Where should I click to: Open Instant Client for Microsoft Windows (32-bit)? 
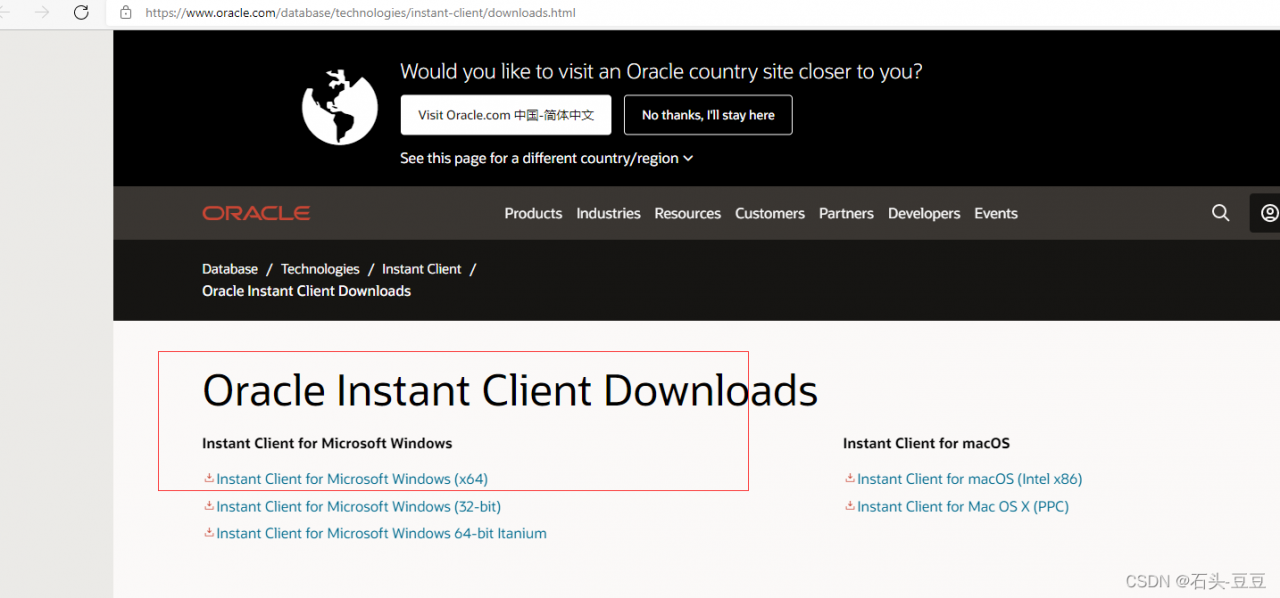358,506
